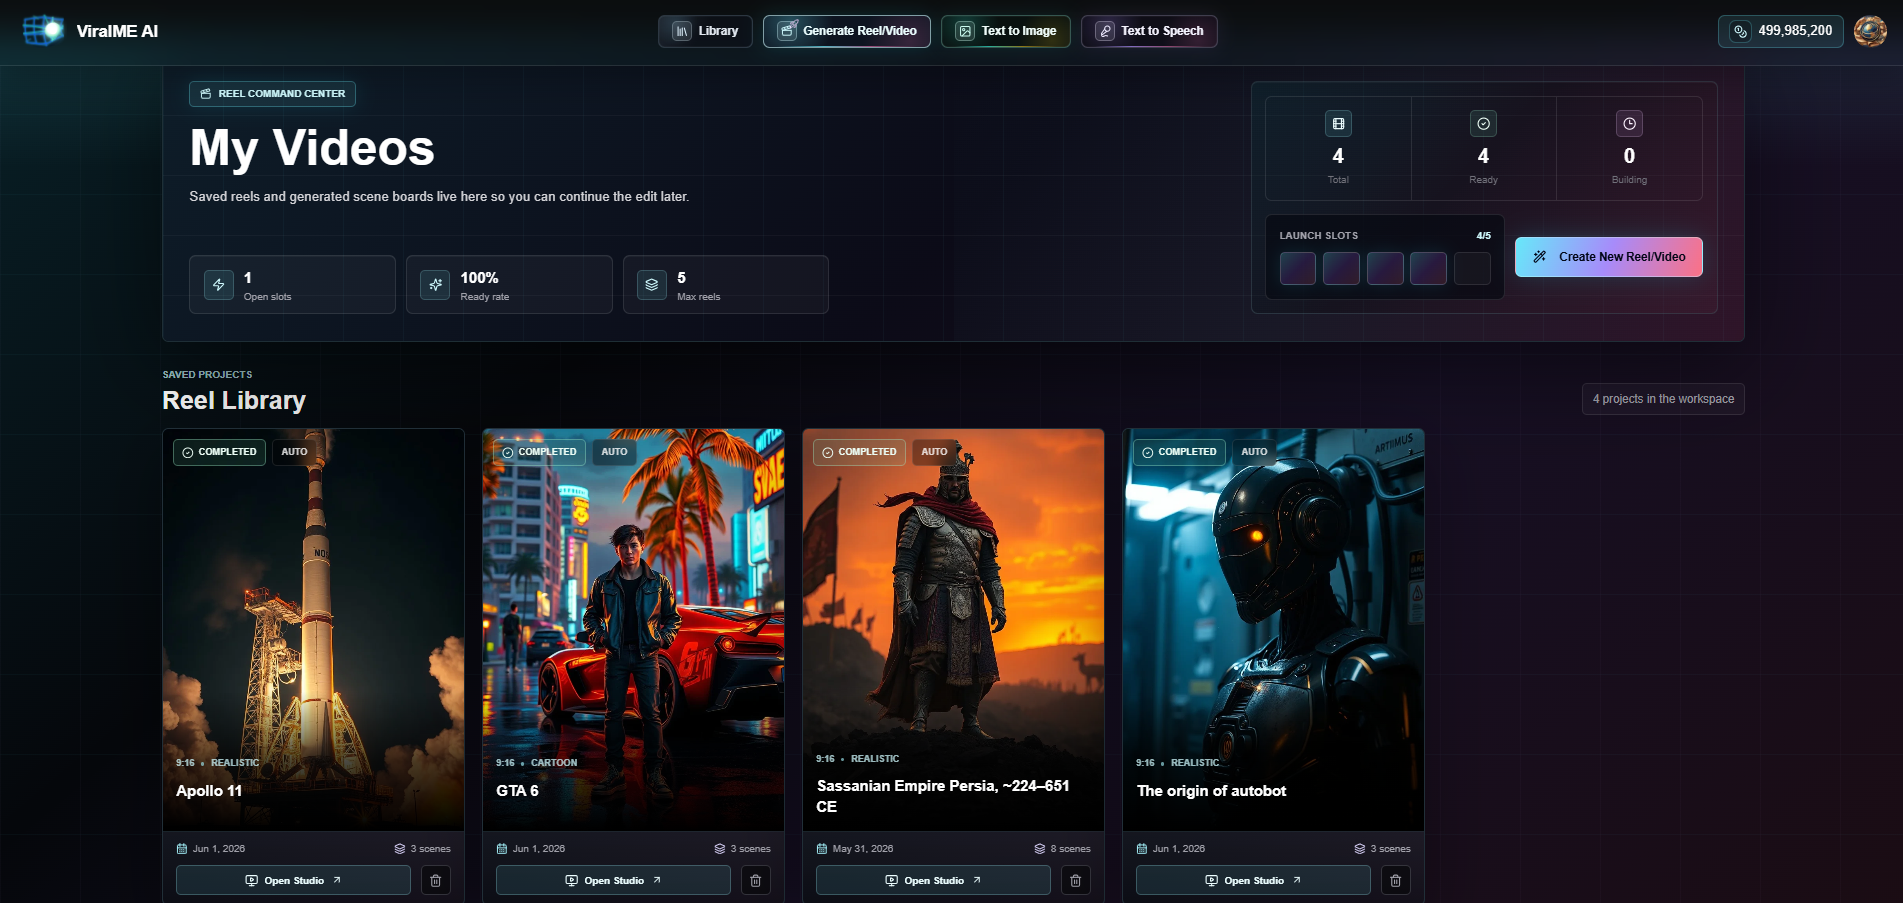Open Studio for The origin of autobot

(1253, 880)
